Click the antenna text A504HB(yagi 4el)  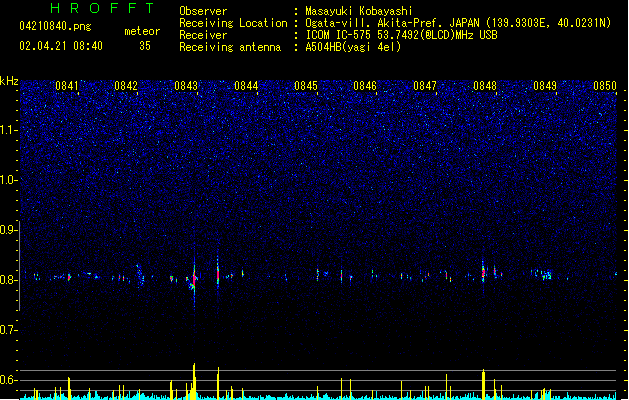coord(353,47)
